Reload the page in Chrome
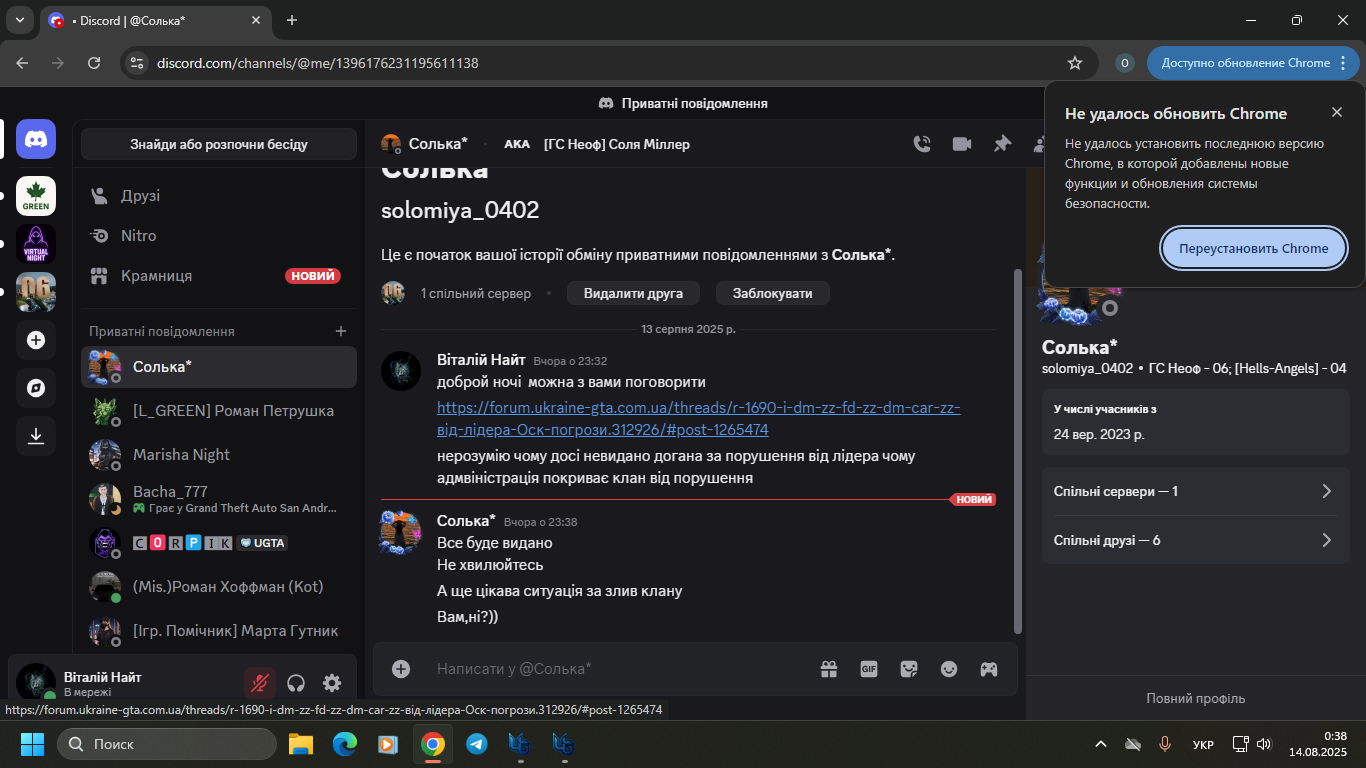Viewport: 1366px width, 768px height. pyautogui.click(x=94, y=63)
